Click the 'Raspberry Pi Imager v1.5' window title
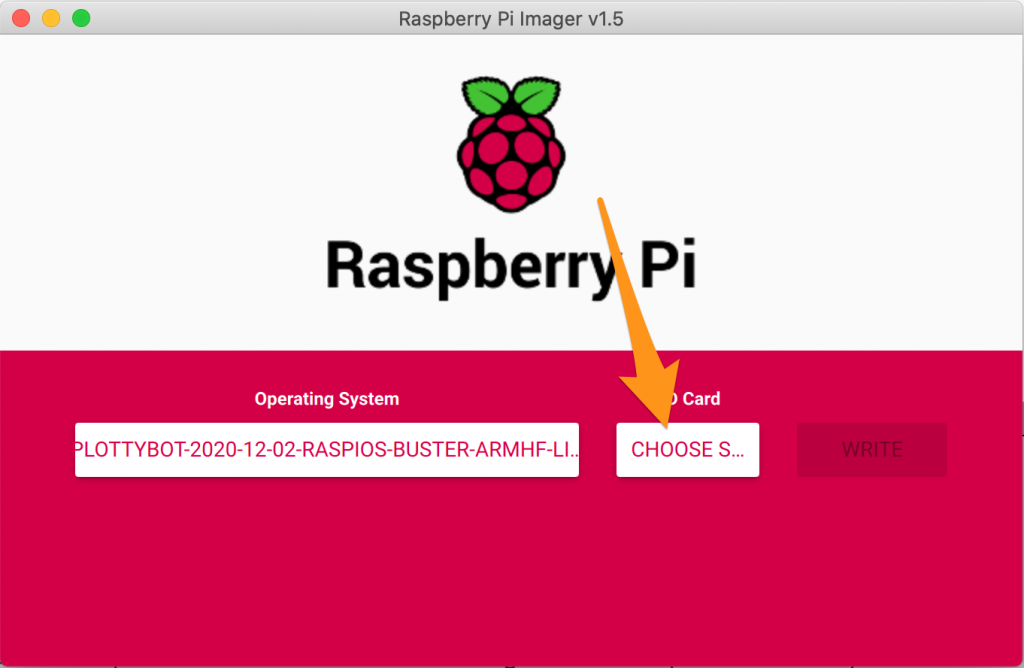The image size is (1024, 668). click(x=511, y=19)
